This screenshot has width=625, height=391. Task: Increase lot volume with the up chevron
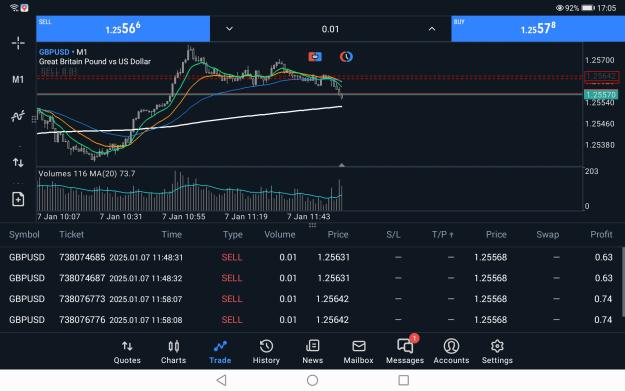[x=432, y=29]
